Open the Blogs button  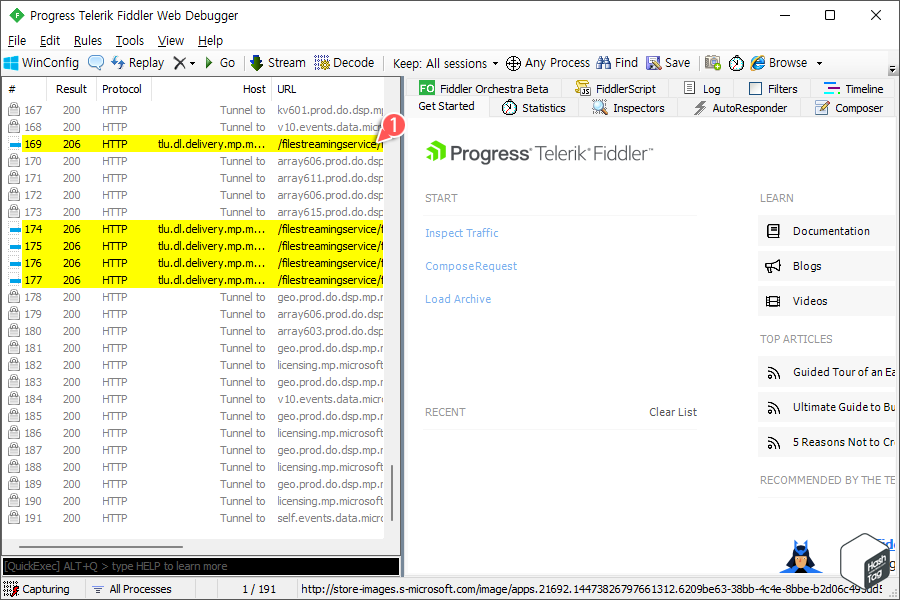(827, 266)
